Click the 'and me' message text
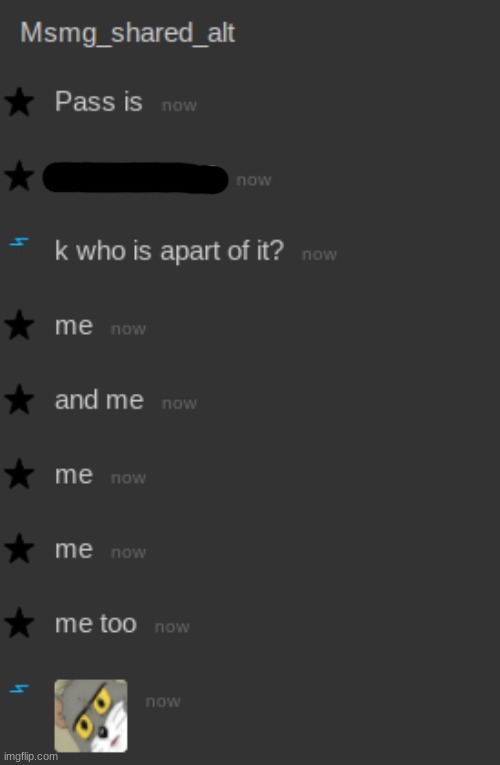500x765 pixels. pyautogui.click(x=99, y=400)
